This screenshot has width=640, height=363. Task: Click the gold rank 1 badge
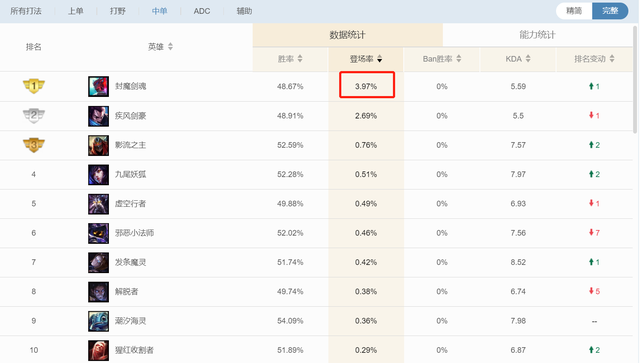34,86
